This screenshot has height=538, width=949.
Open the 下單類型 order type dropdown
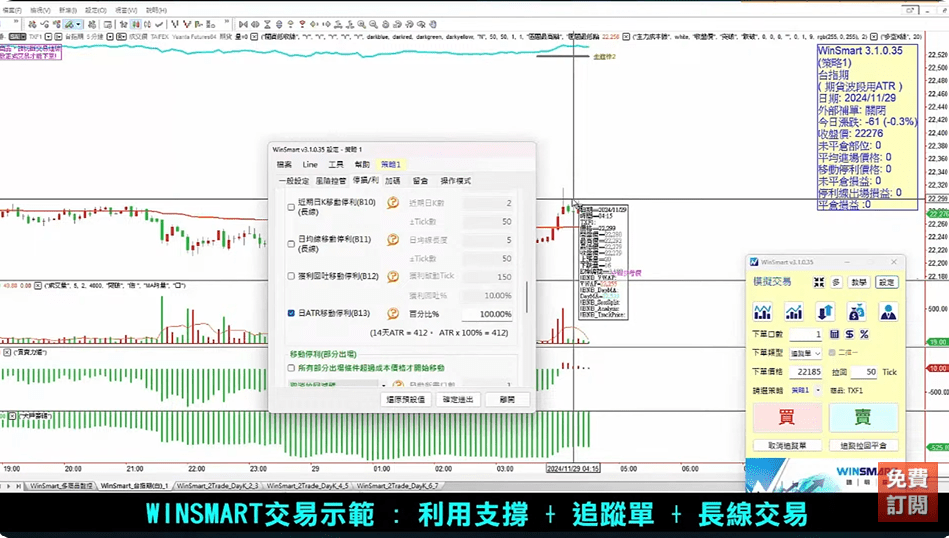click(806, 353)
